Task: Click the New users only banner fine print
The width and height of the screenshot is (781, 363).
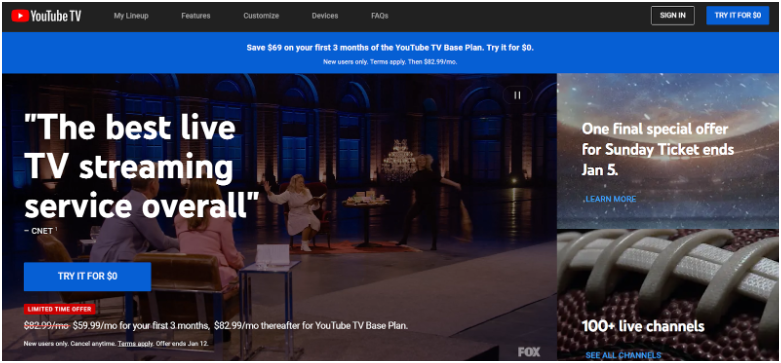Action: [x=390, y=62]
